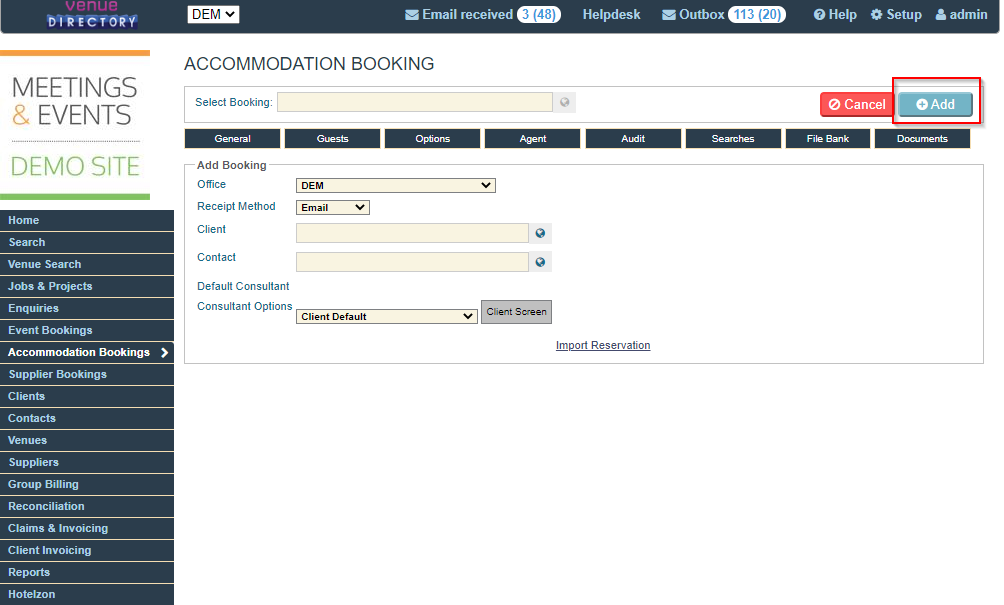The image size is (1004, 605).
Task: Open the Receipt Method dropdown
Action: 332,207
